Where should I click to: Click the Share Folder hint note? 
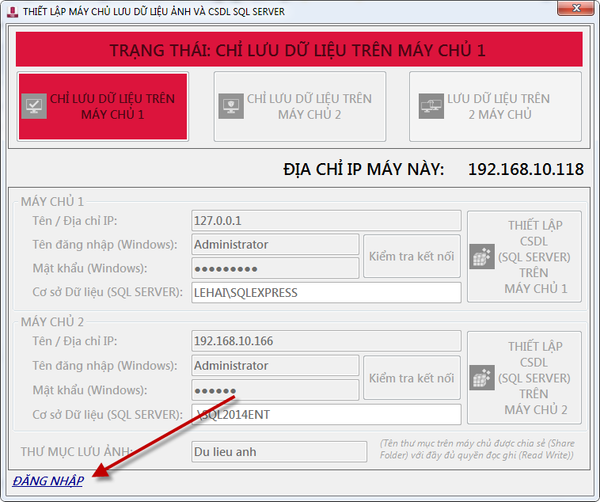point(477,449)
